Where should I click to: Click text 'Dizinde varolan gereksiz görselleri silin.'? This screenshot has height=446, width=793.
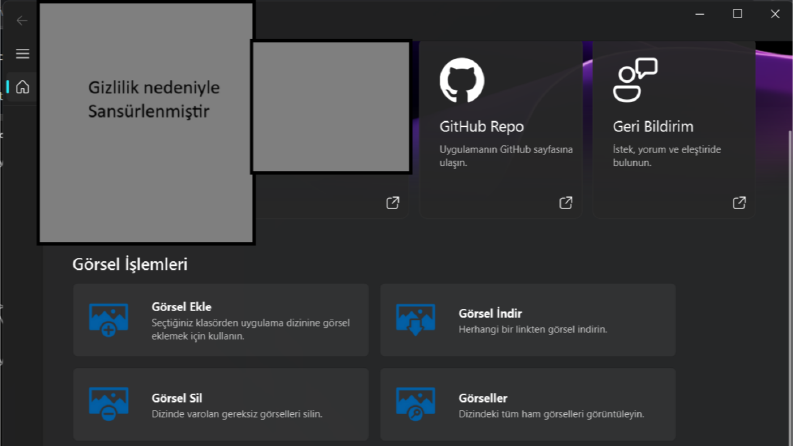click(x=237, y=414)
